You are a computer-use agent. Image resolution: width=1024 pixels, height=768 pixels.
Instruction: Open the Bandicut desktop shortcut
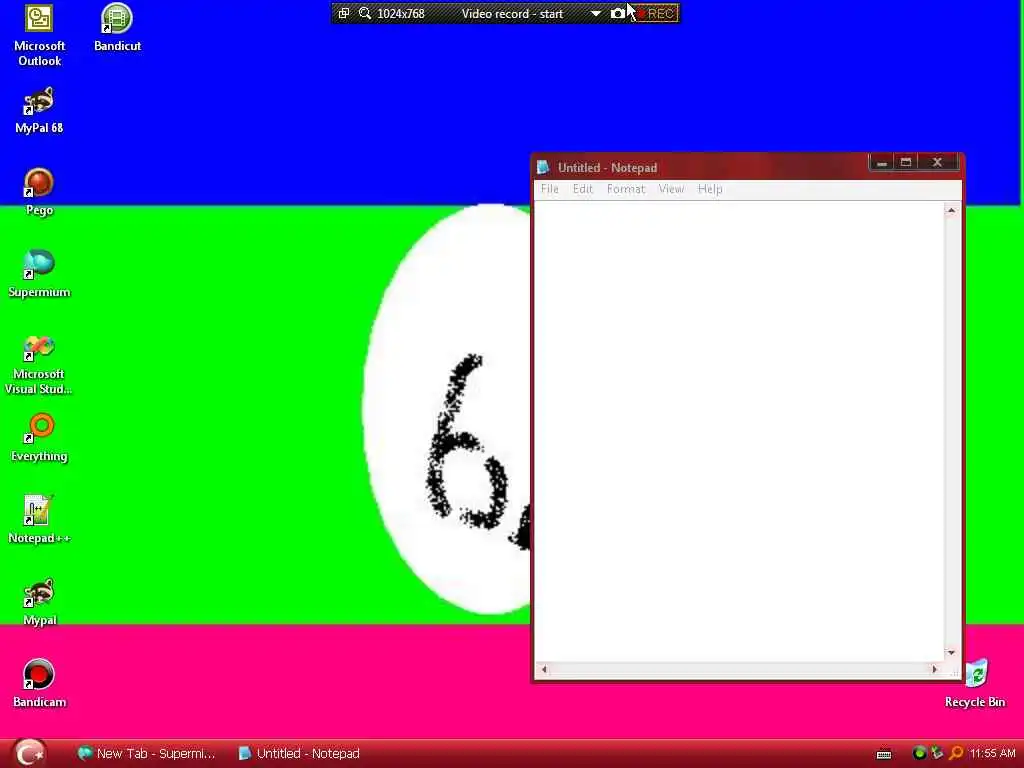pyautogui.click(x=117, y=29)
